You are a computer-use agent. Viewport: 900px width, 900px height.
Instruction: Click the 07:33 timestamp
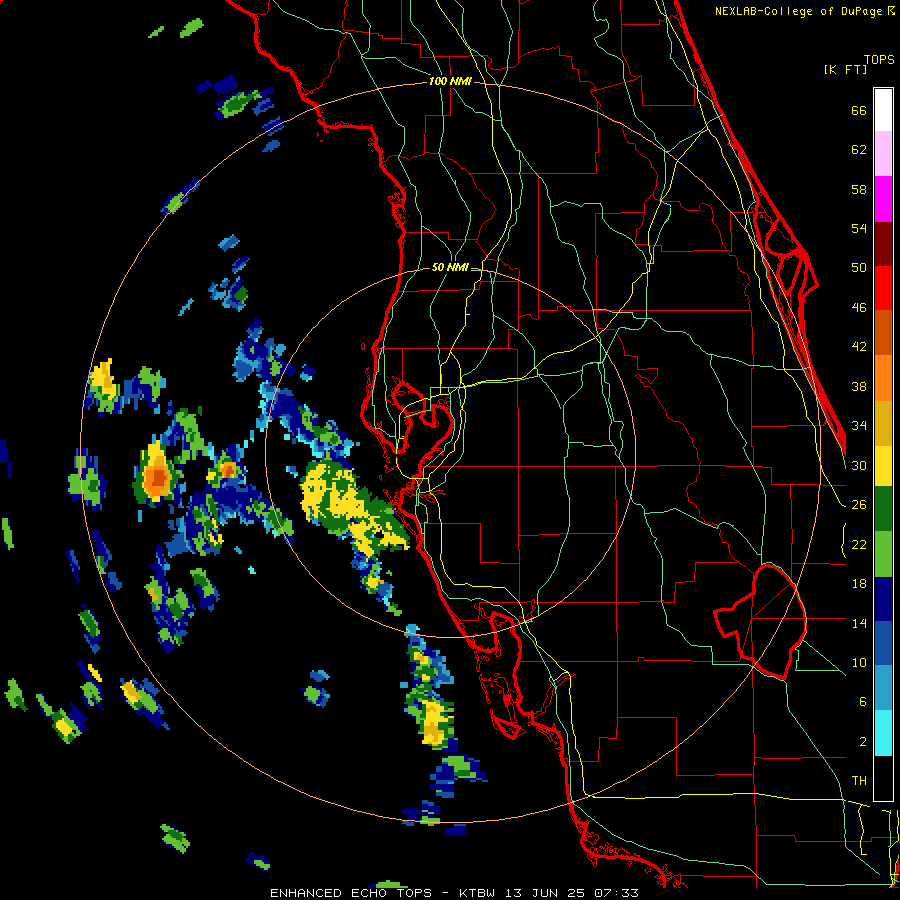(616, 893)
